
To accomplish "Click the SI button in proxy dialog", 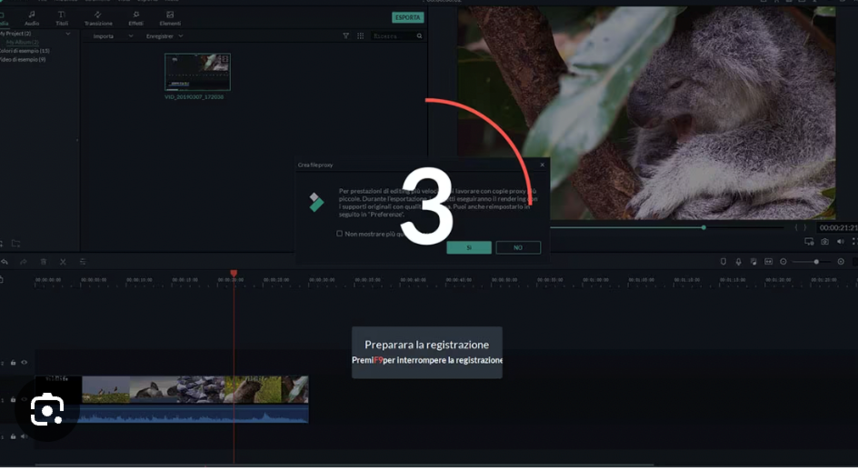I will coord(469,247).
